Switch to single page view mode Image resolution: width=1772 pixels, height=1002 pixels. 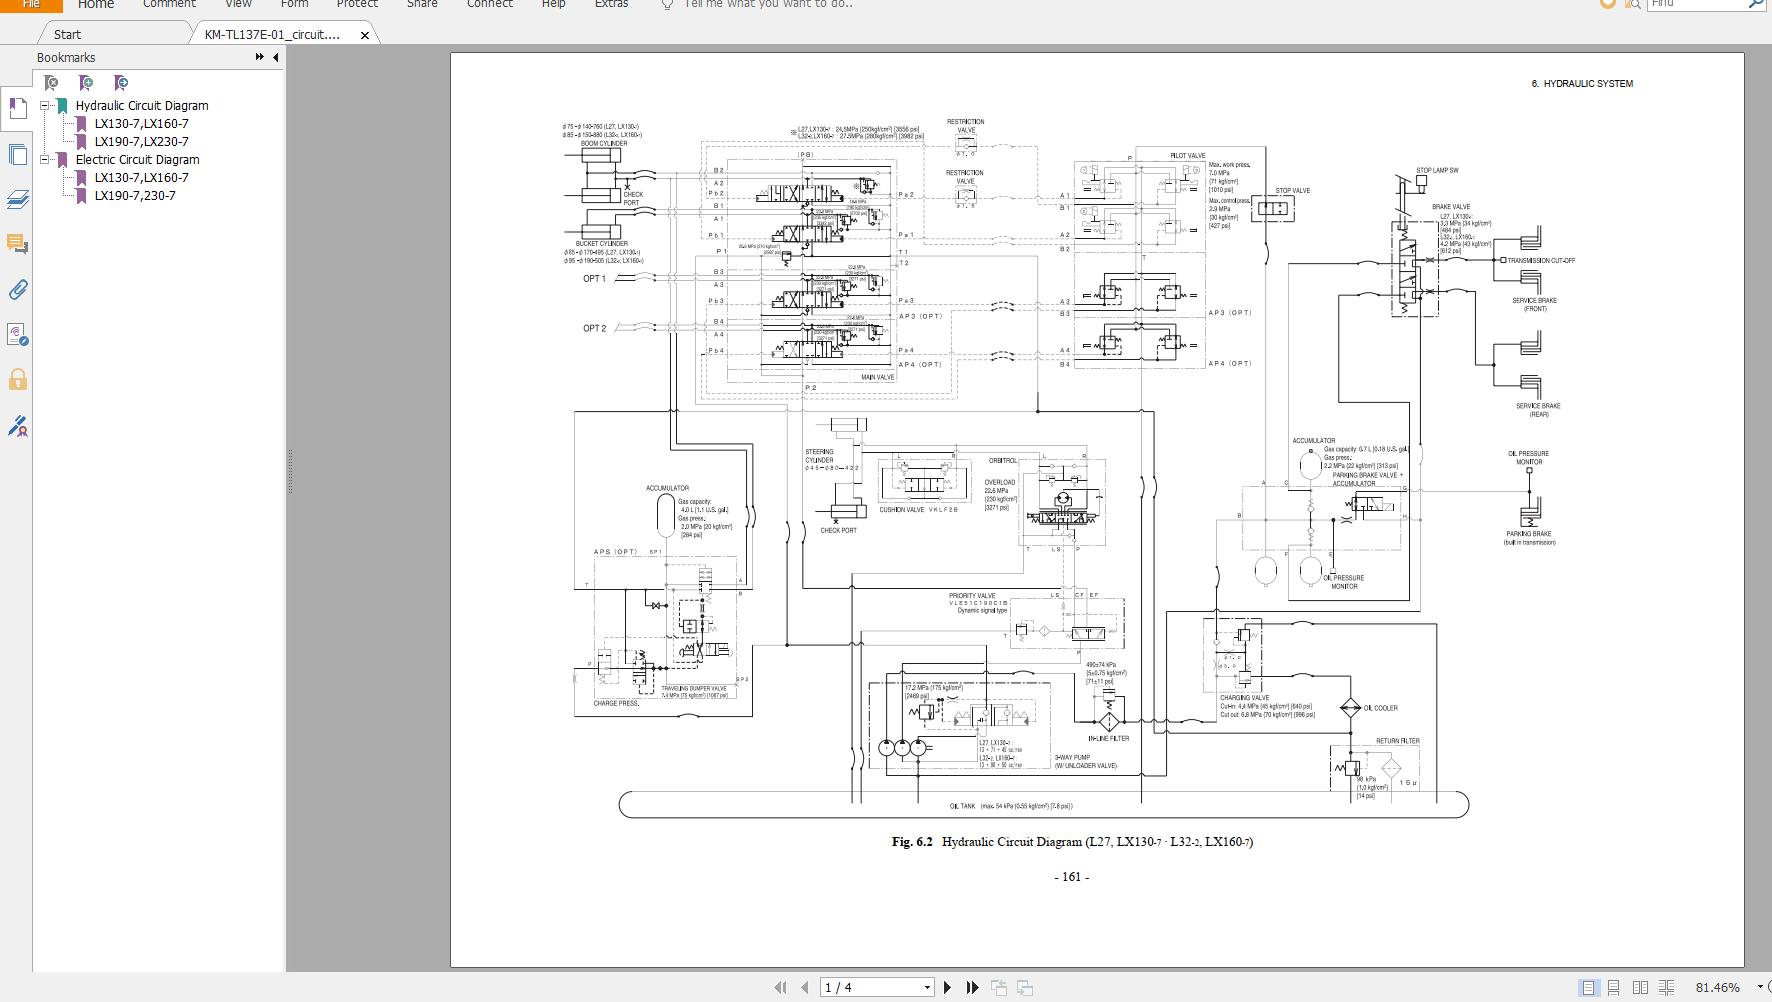[1588, 988]
